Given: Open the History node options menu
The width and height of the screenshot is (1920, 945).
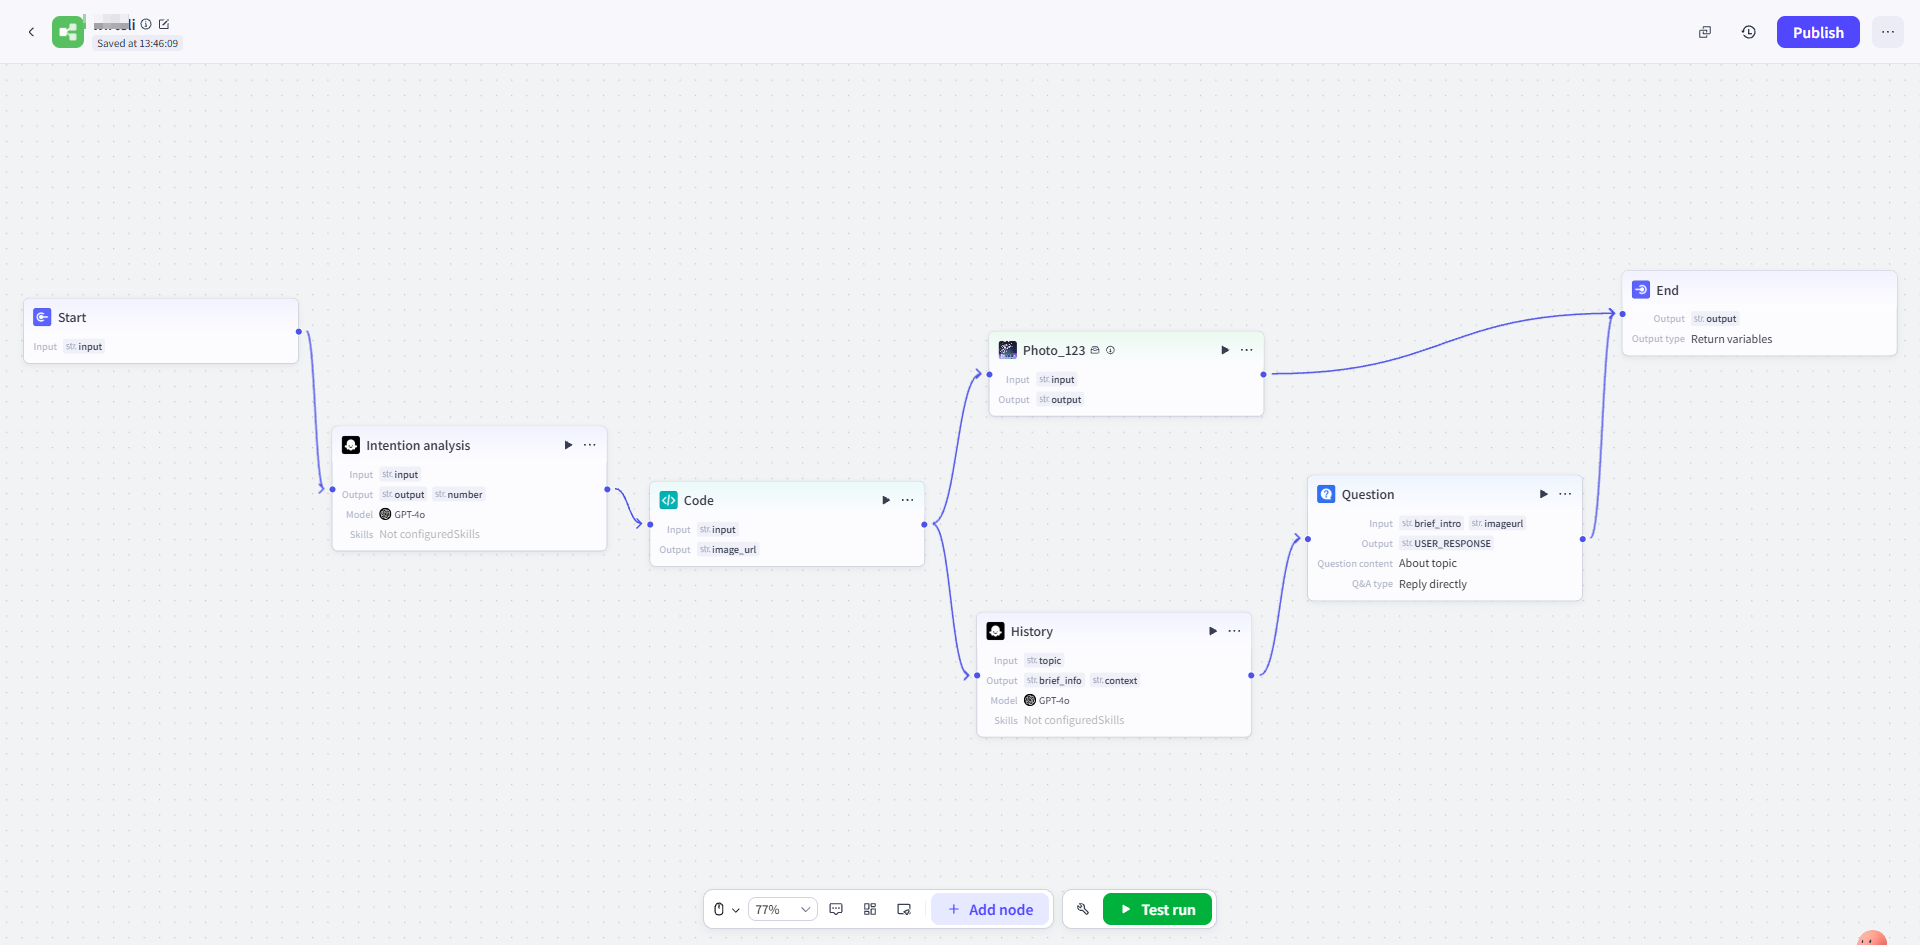Looking at the screenshot, I should [1234, 631].
